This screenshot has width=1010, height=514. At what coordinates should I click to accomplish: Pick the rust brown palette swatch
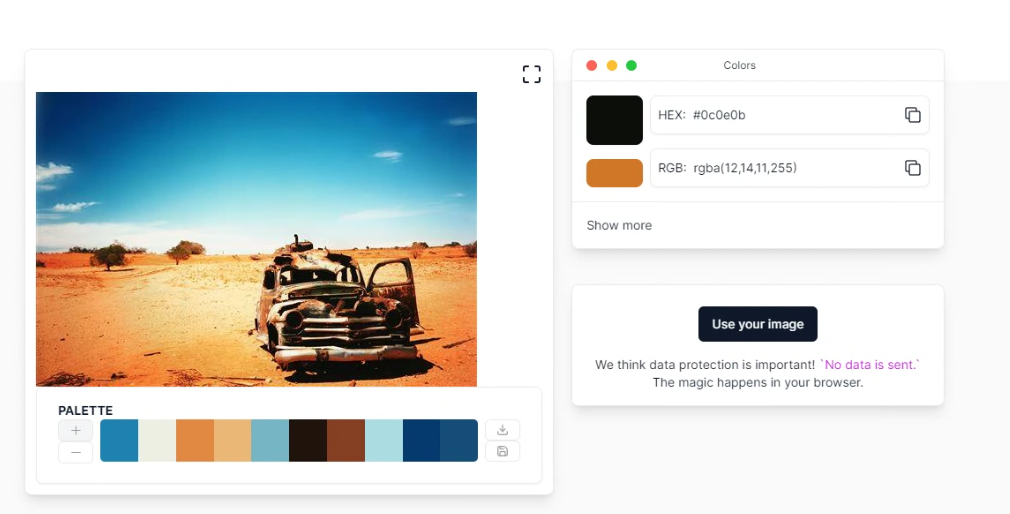[346, 441]
